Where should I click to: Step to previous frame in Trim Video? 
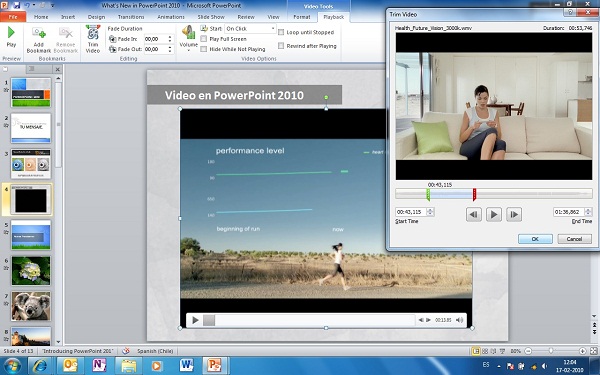click(473, 214)
